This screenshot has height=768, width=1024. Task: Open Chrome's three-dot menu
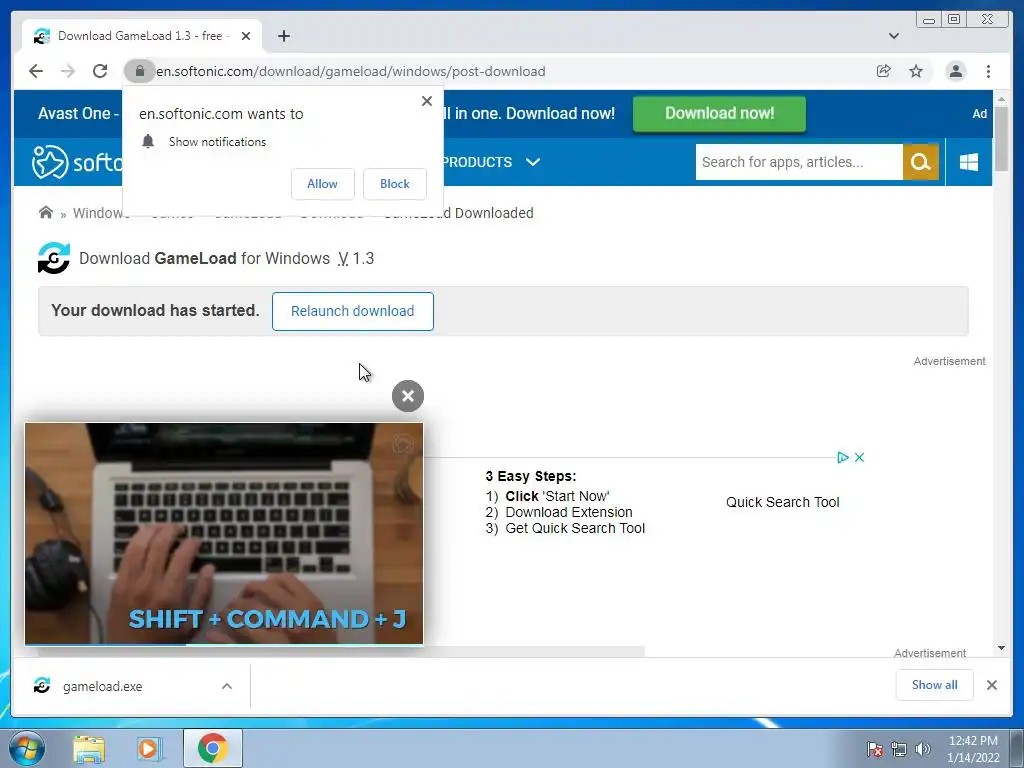pos(988,71)
